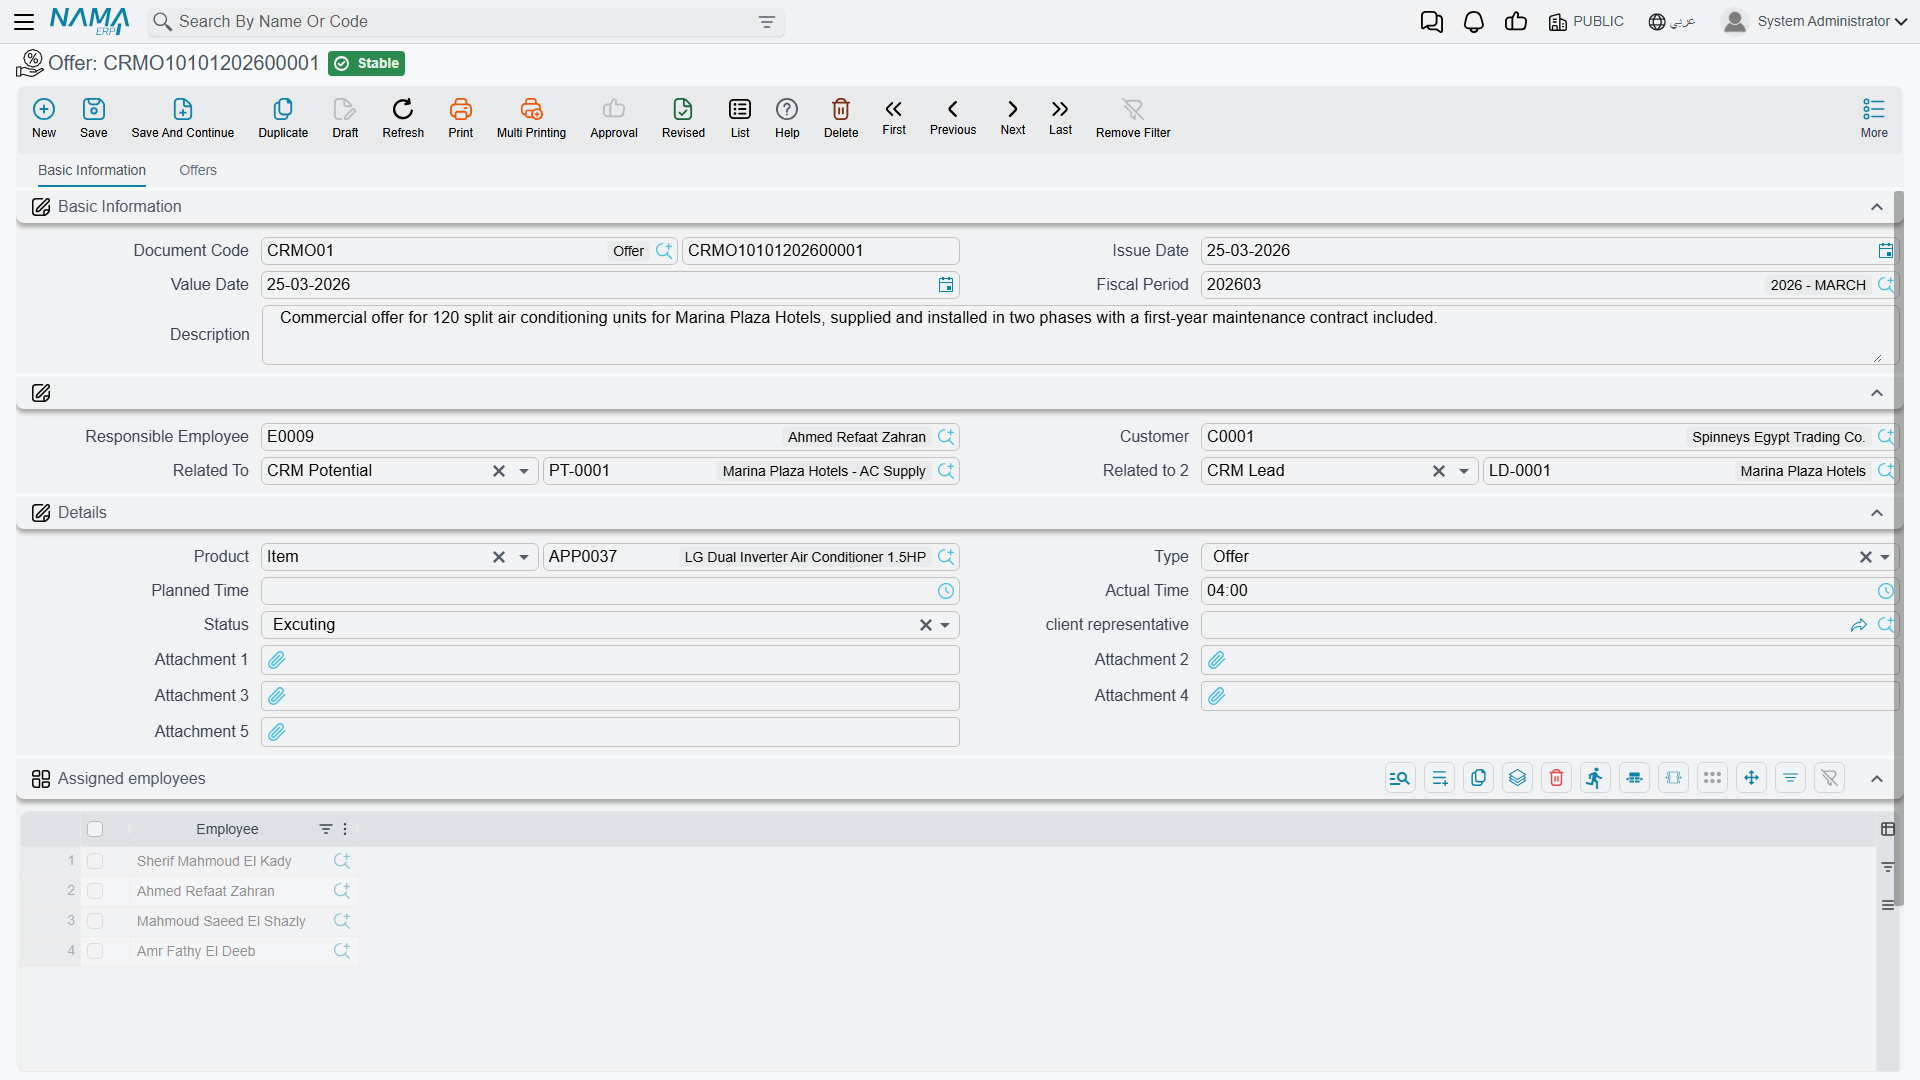Open System Administrator user menu

point(1815,22)
